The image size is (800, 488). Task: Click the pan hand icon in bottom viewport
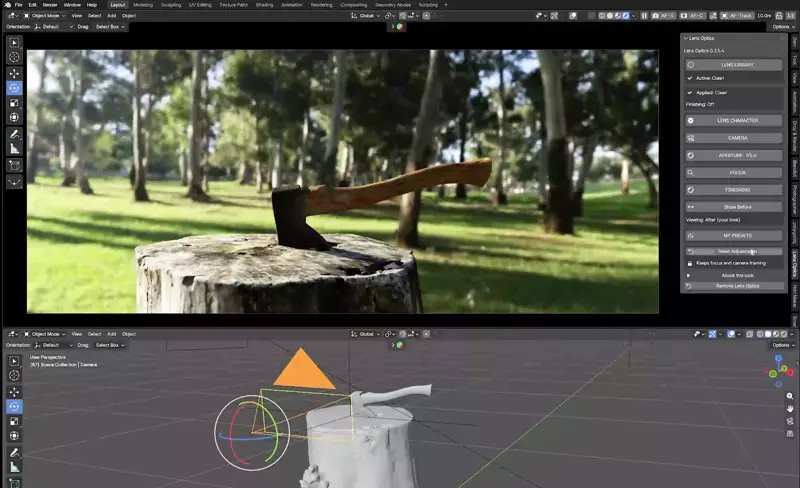[x=790, y=408]
